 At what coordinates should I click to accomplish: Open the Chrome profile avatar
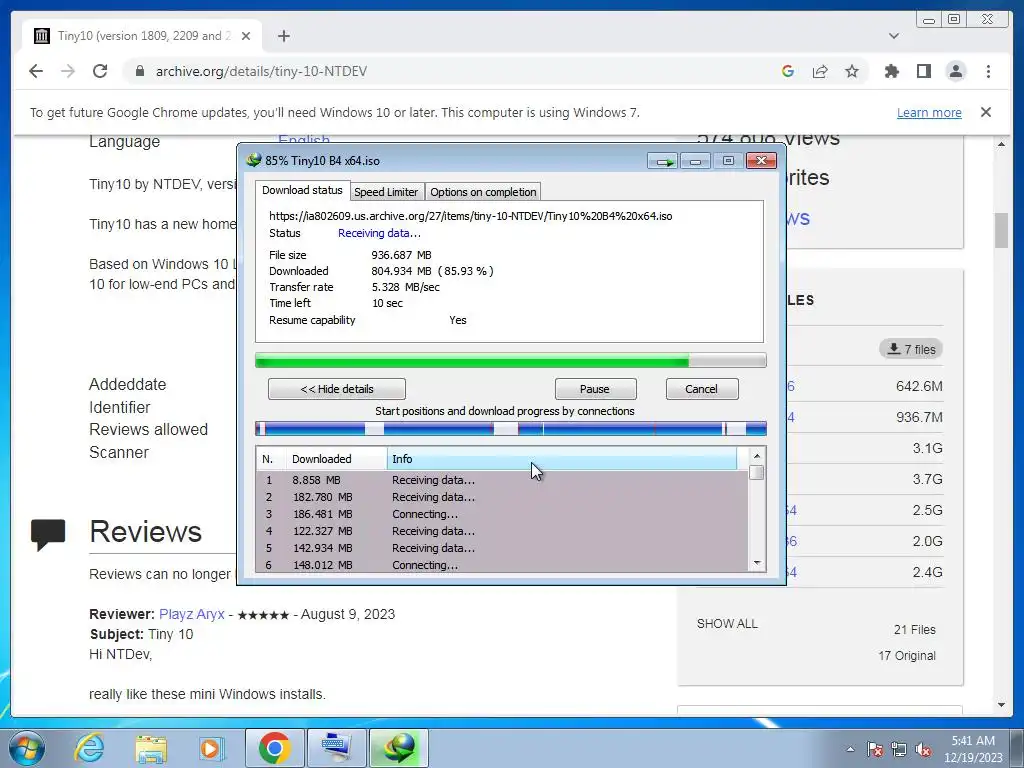click(x=955, y=71)
